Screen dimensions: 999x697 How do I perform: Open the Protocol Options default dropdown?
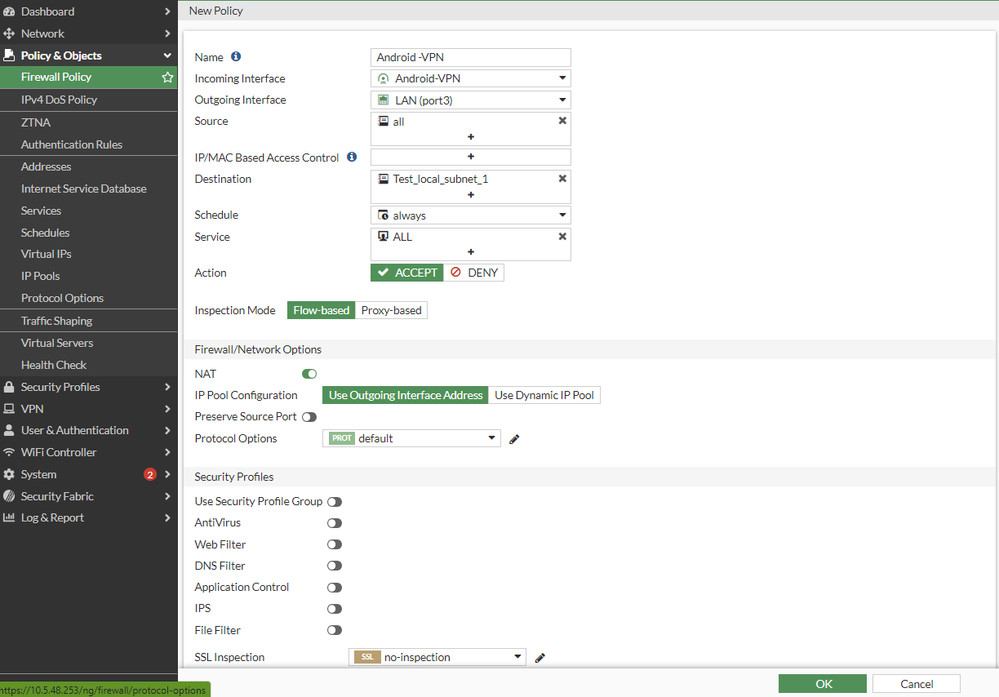point(412,438)
